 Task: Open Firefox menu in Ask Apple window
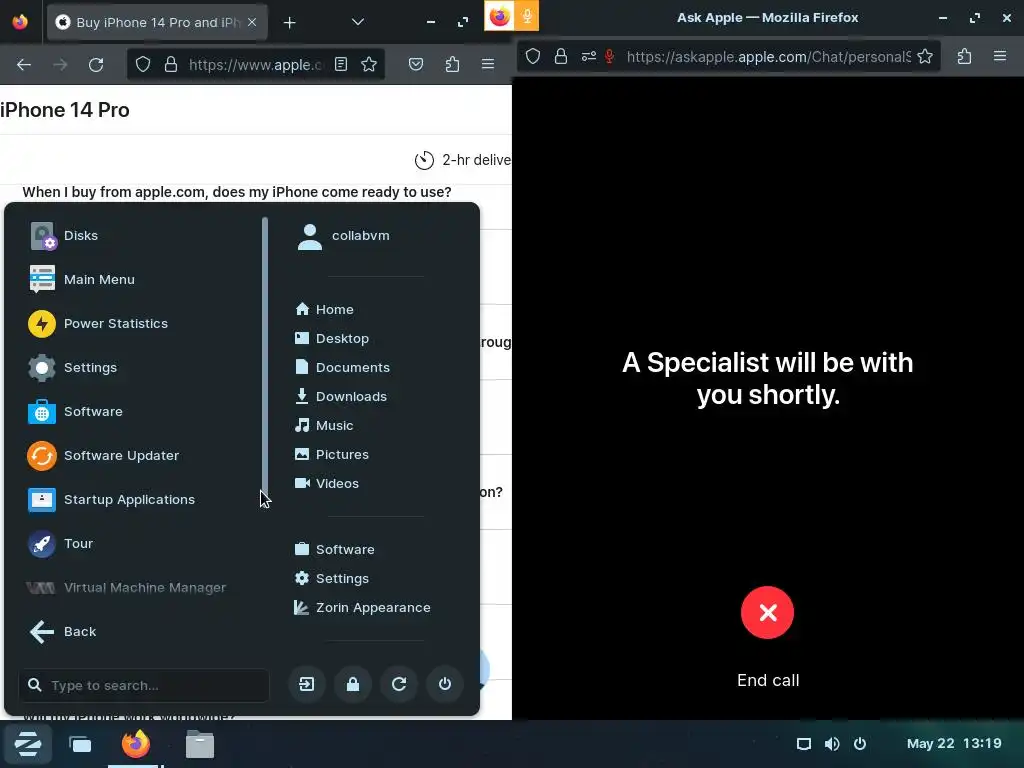[x=1000, y=56]
